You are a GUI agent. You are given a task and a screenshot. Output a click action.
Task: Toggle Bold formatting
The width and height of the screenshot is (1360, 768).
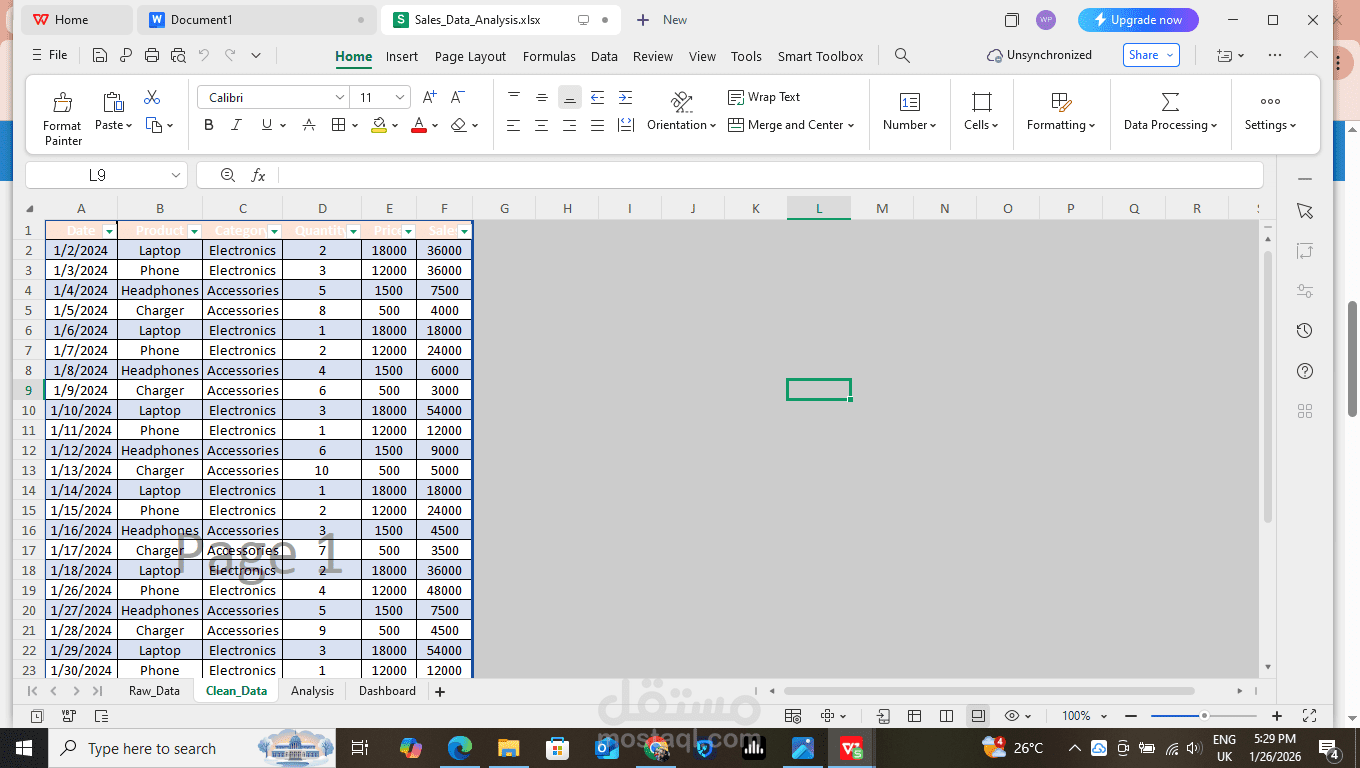tap(209, 125)
